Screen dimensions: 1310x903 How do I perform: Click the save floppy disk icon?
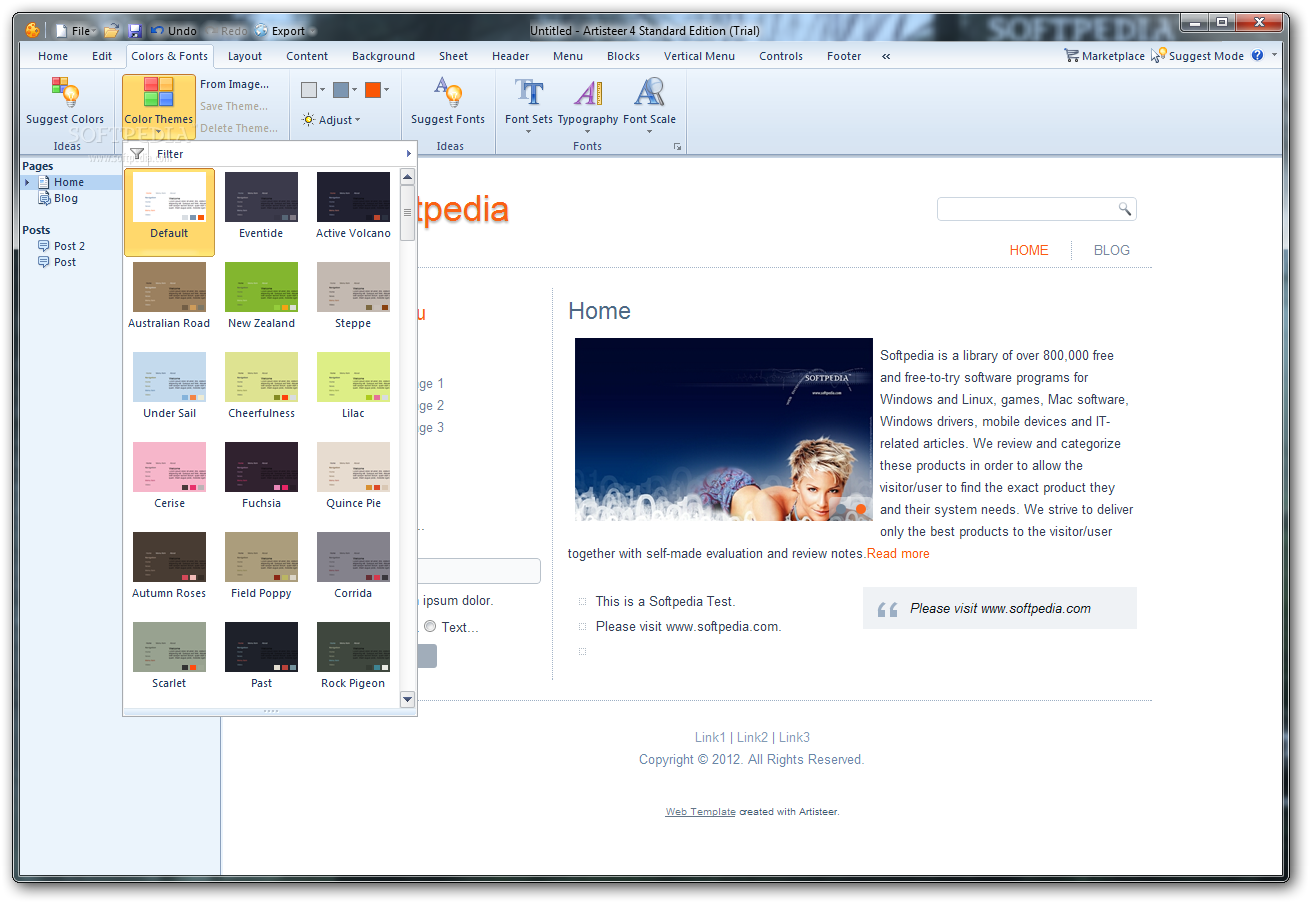[x=135, y=31]
